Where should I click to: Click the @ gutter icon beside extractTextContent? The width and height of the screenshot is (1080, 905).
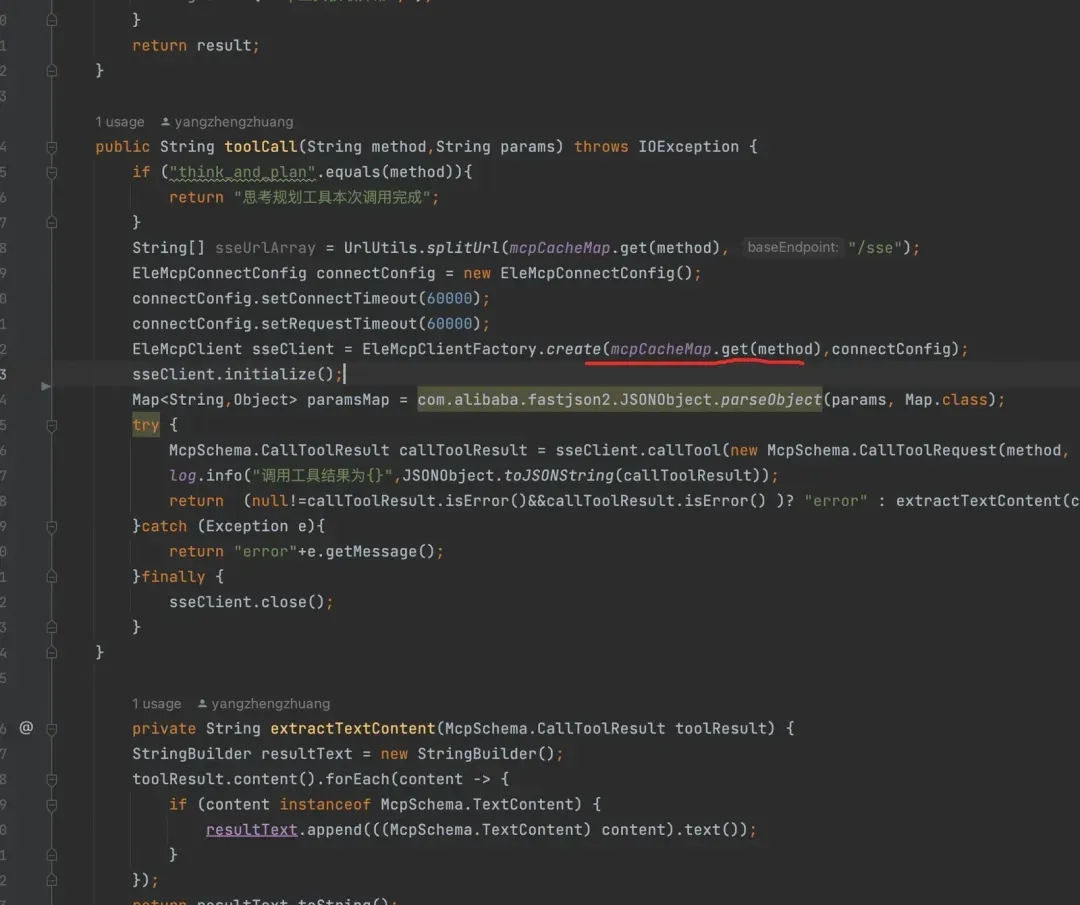(x=26, y=727)
